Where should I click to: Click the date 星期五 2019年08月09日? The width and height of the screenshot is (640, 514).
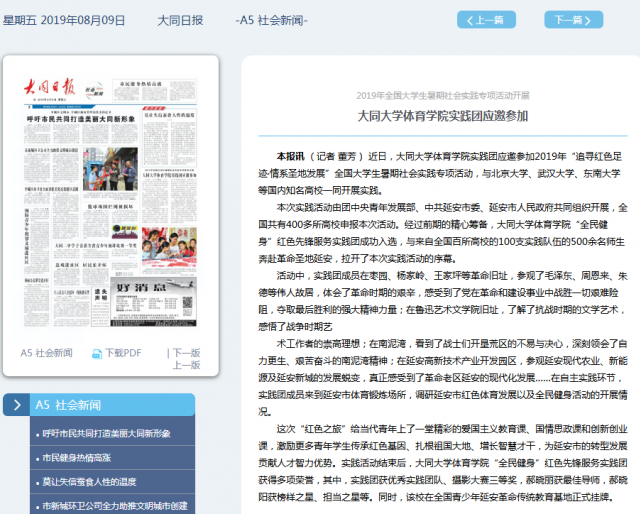pos(65,20)
